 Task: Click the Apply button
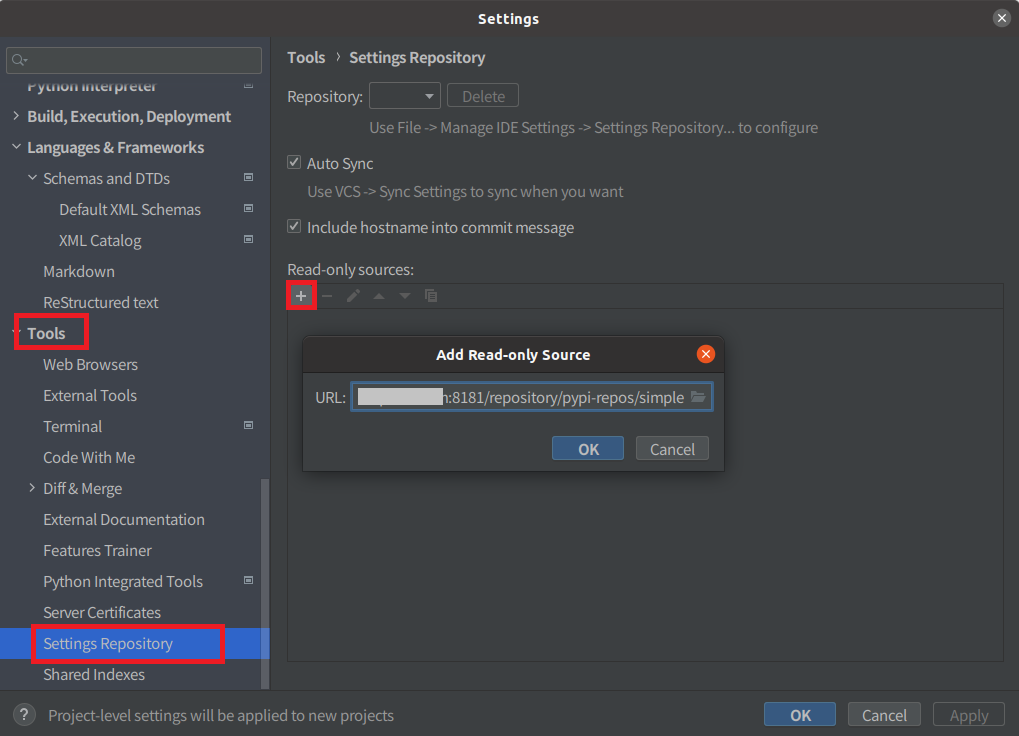(968, 715)
